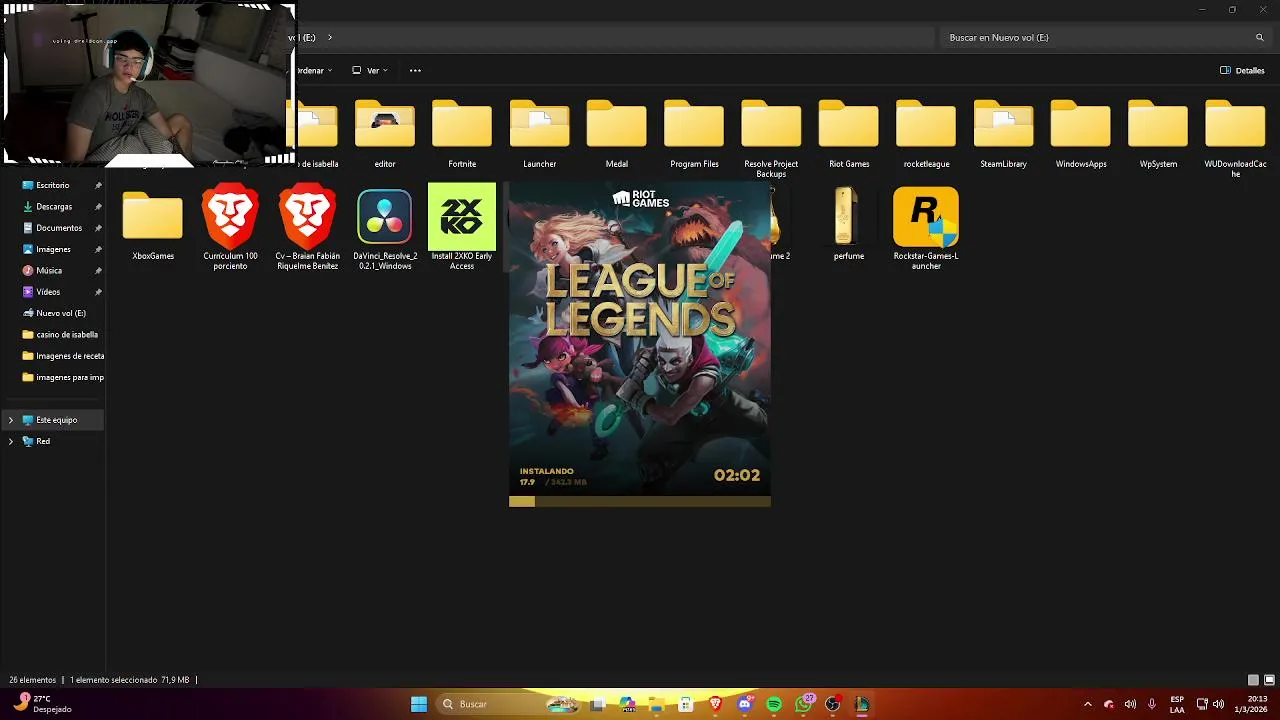
Task: Expand the Este equipo tree node
Action: 11,420
